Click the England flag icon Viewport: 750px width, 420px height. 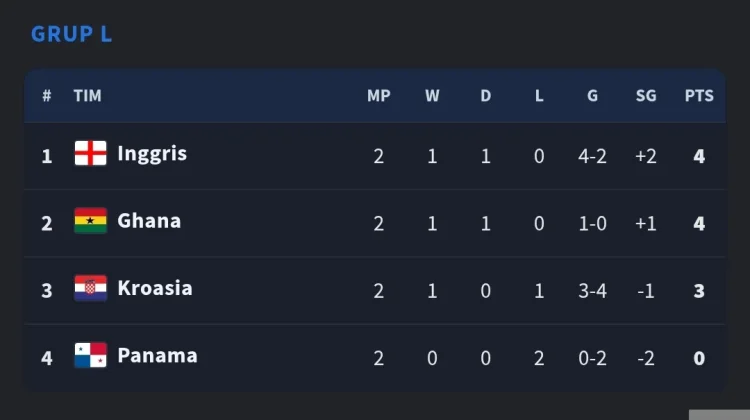point(90,153)
